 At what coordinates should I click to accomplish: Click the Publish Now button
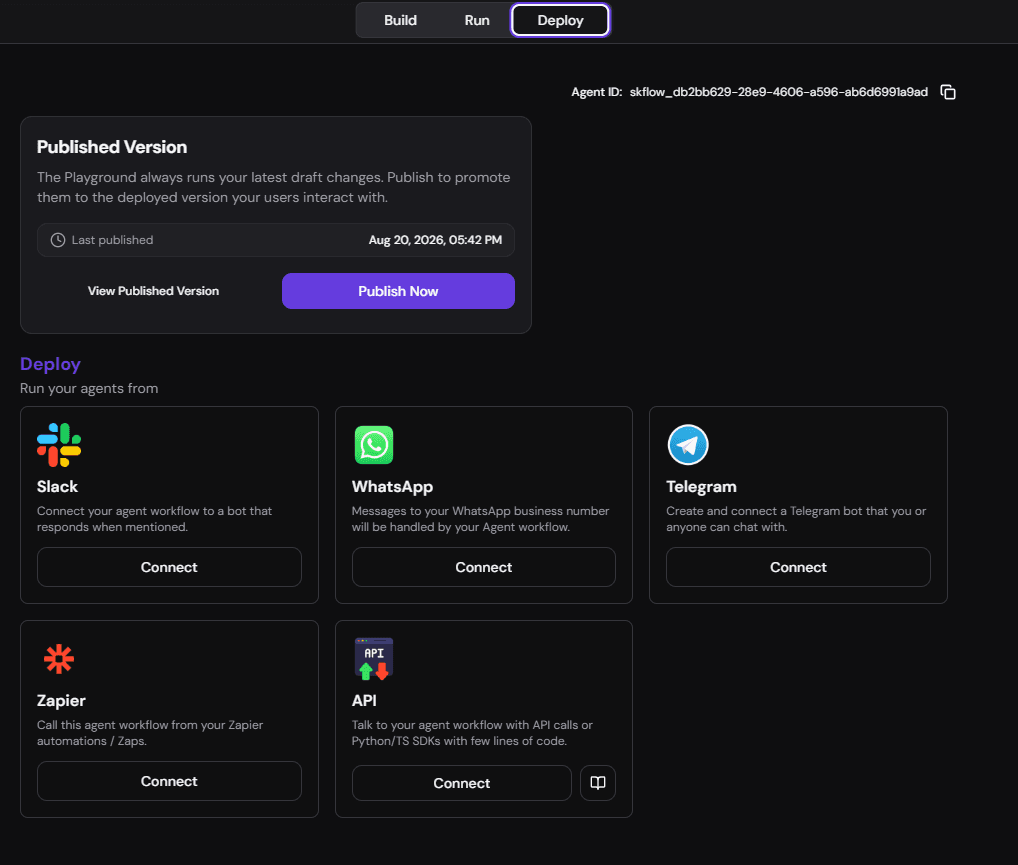click(398, 291)
